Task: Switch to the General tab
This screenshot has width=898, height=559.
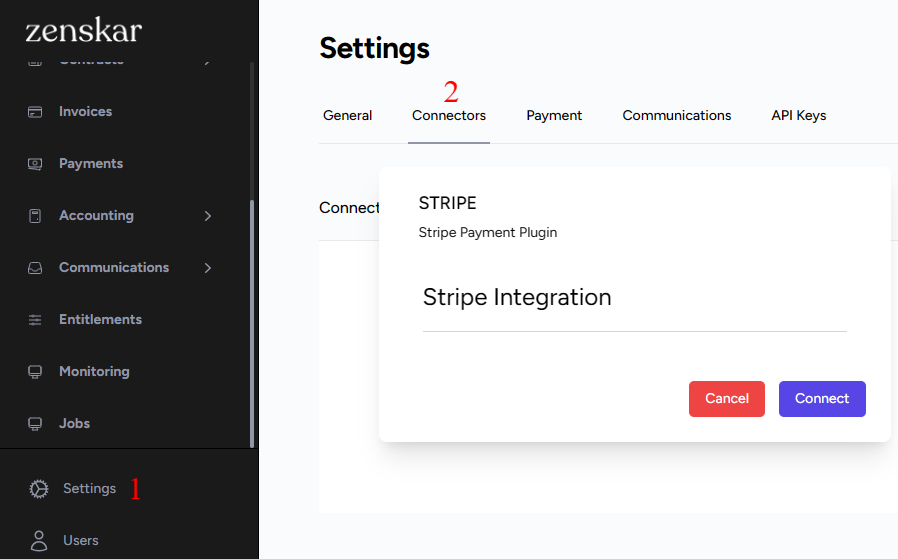Action: (x=348, y=116)
